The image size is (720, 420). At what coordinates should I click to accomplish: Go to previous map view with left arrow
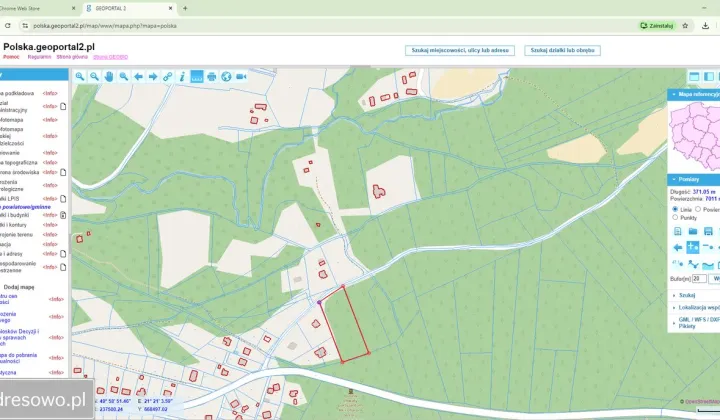tap(138, 77)
